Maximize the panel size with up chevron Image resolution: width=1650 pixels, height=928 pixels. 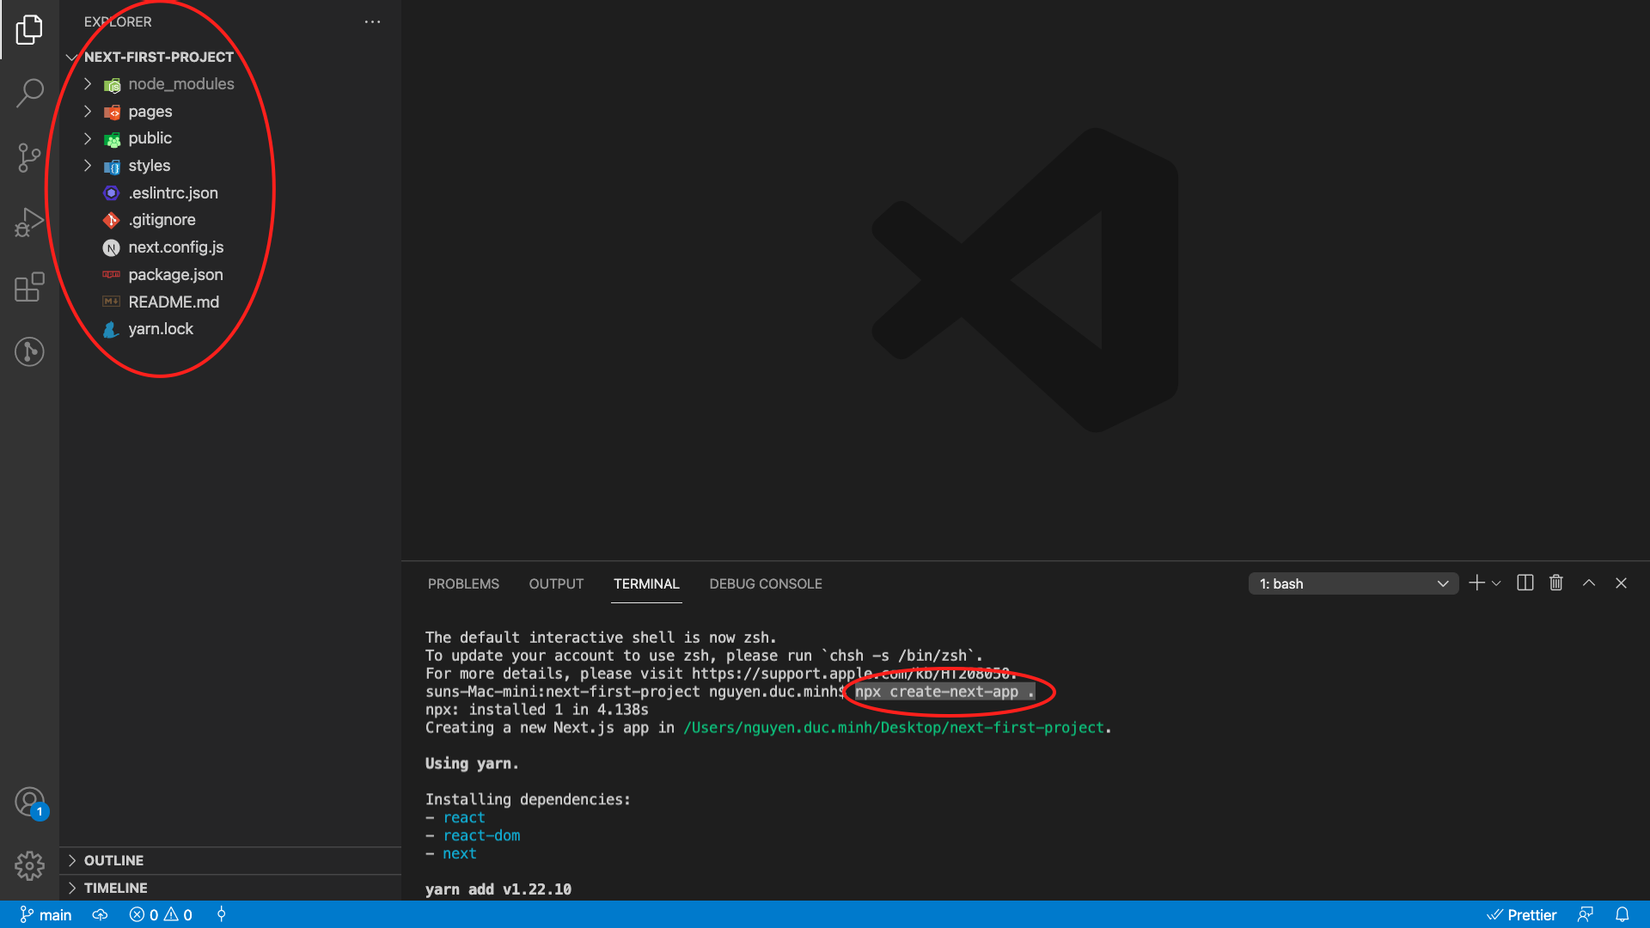[1589, 583]
